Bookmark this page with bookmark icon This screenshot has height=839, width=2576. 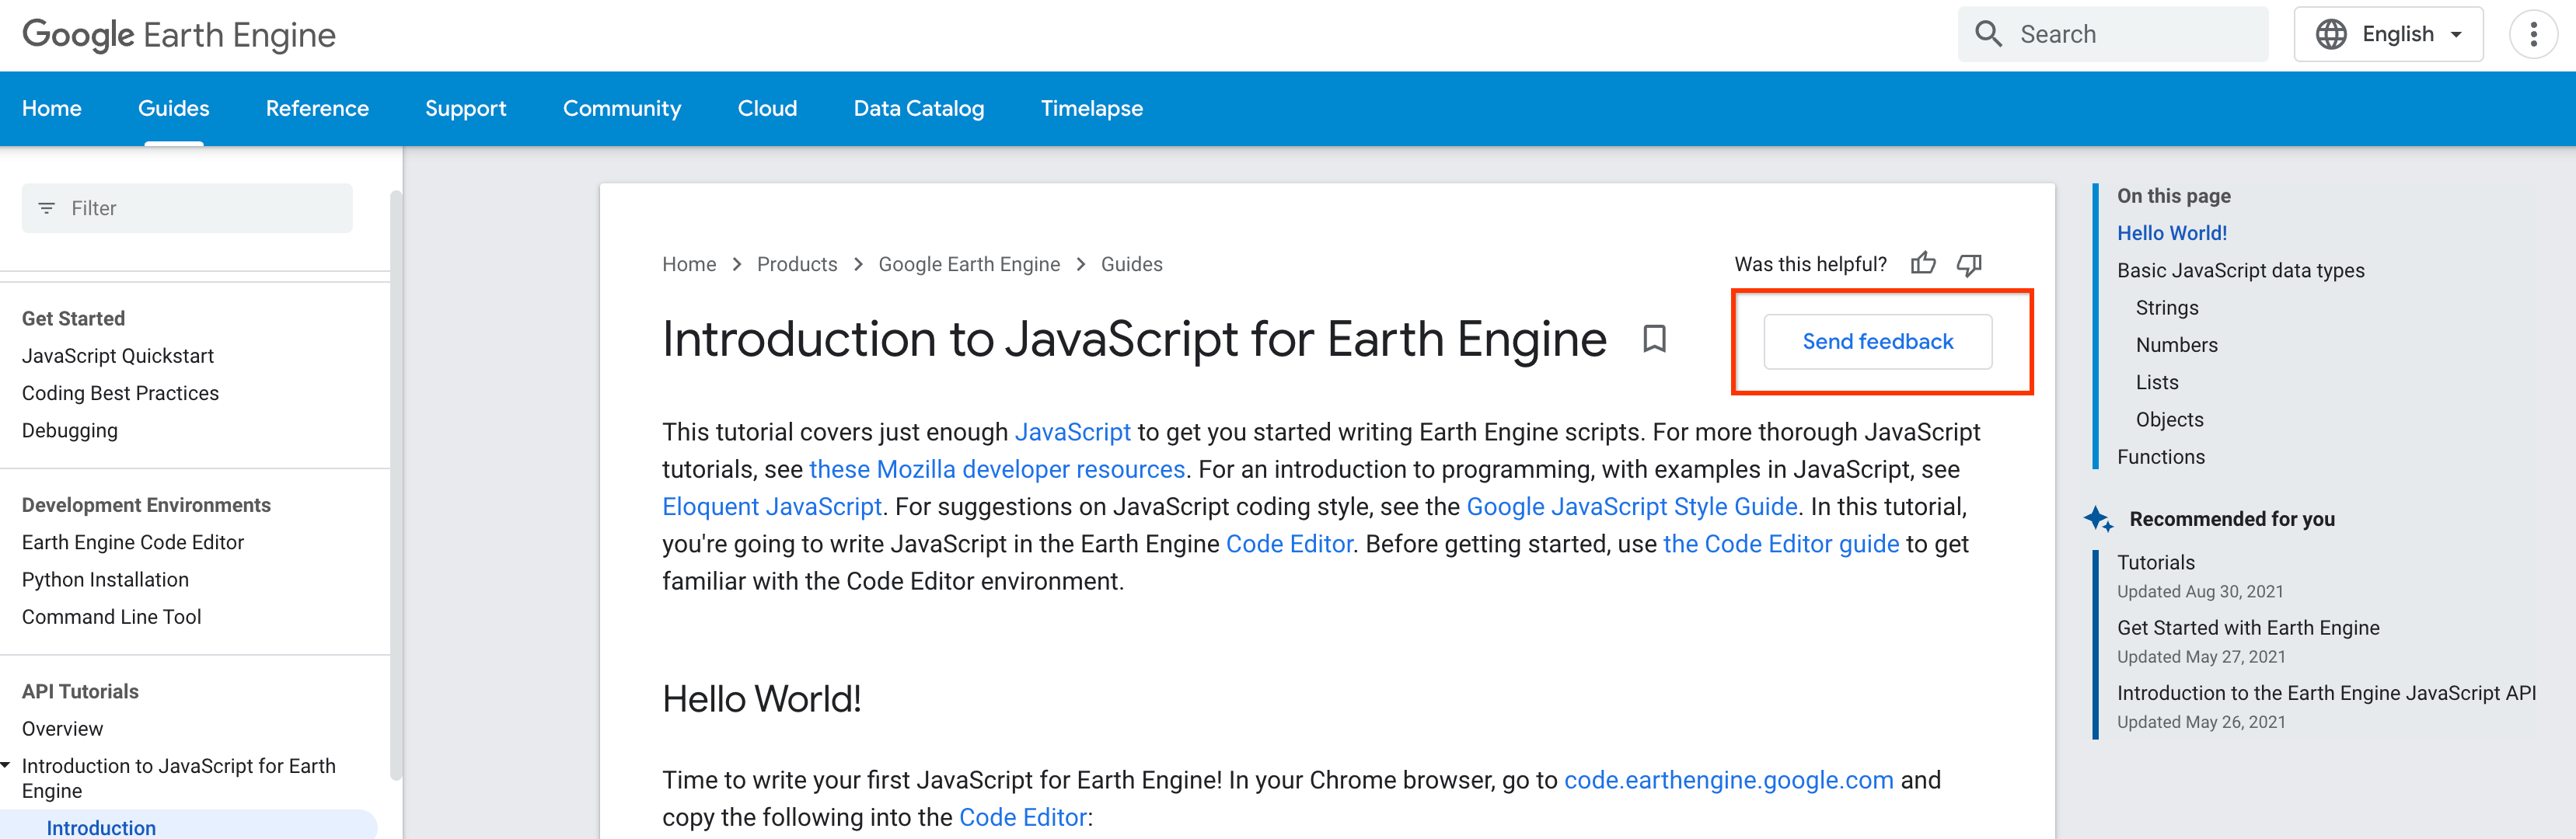click(x=1654, y=339)
